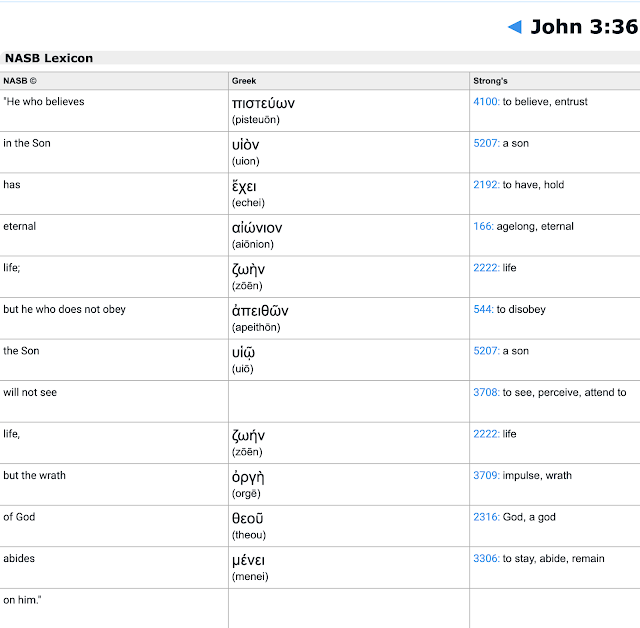Follow the 3306 to stay, abide link
The image size is (640, 628).
(x=486, y=559)
